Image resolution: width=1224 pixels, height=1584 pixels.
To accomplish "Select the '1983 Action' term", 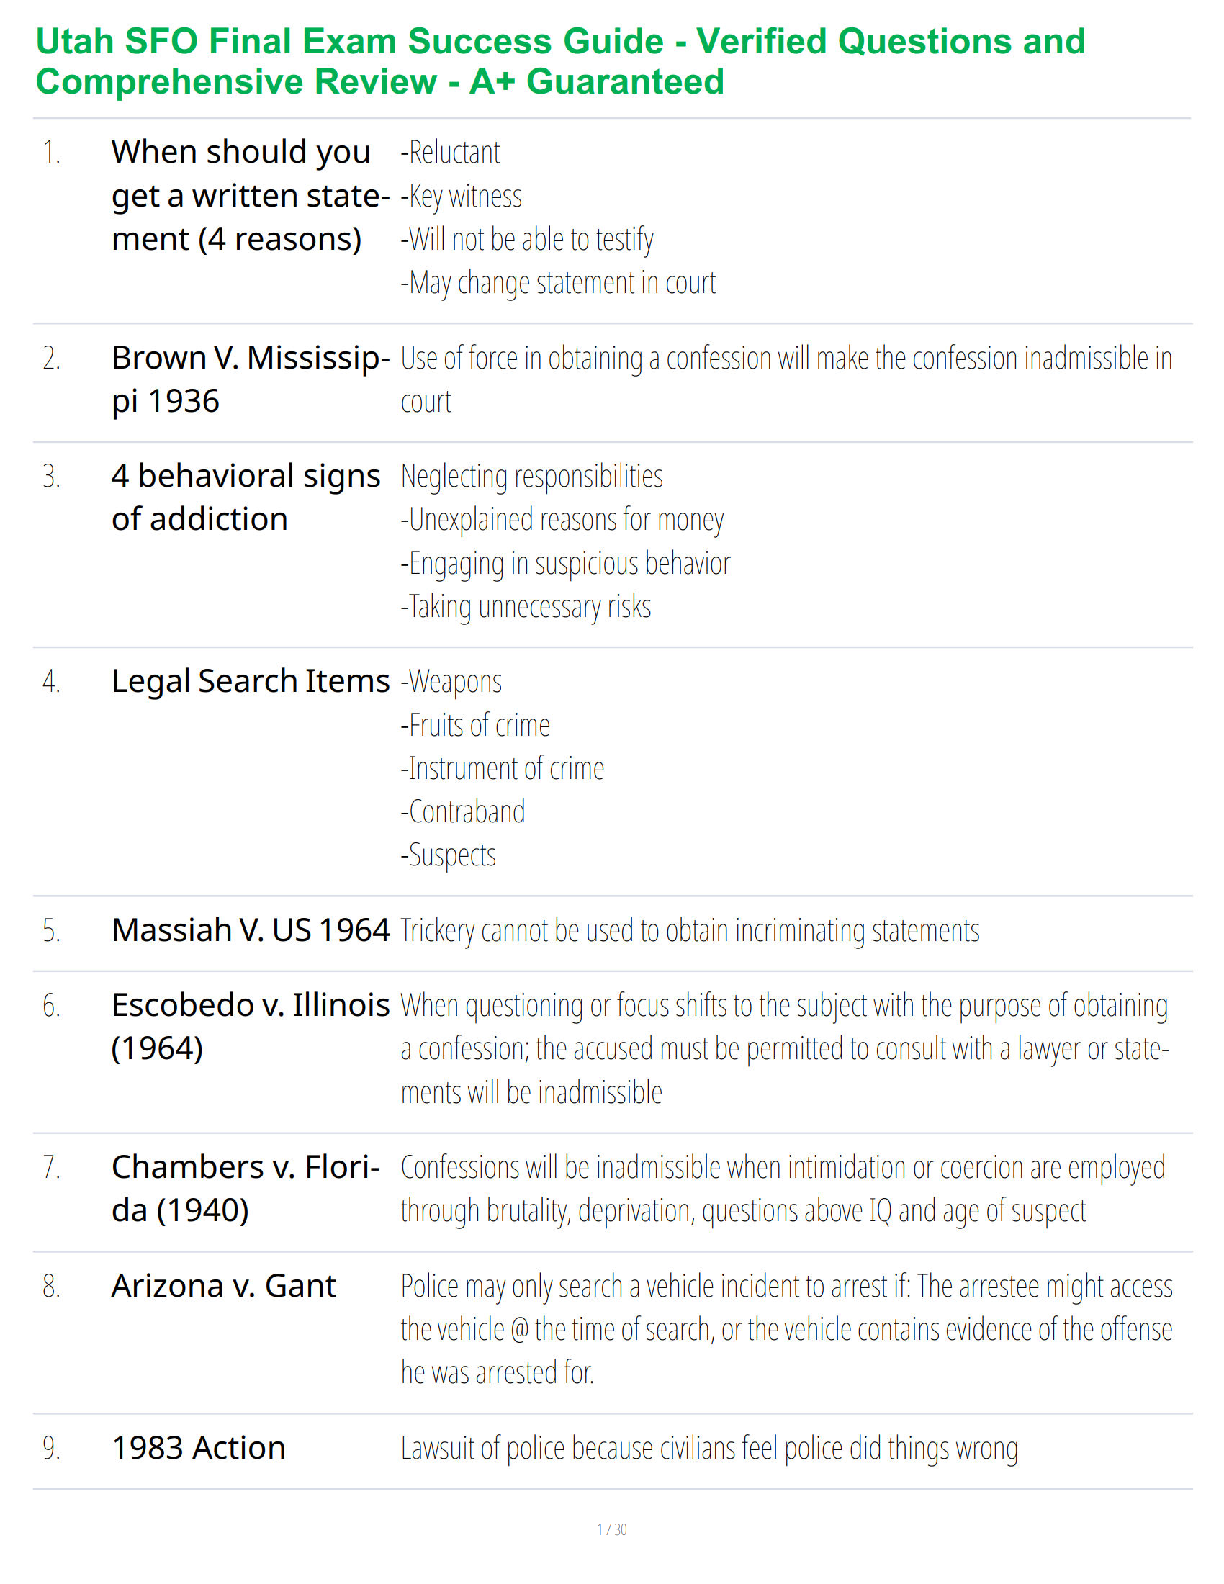I will pos(199,1448).
